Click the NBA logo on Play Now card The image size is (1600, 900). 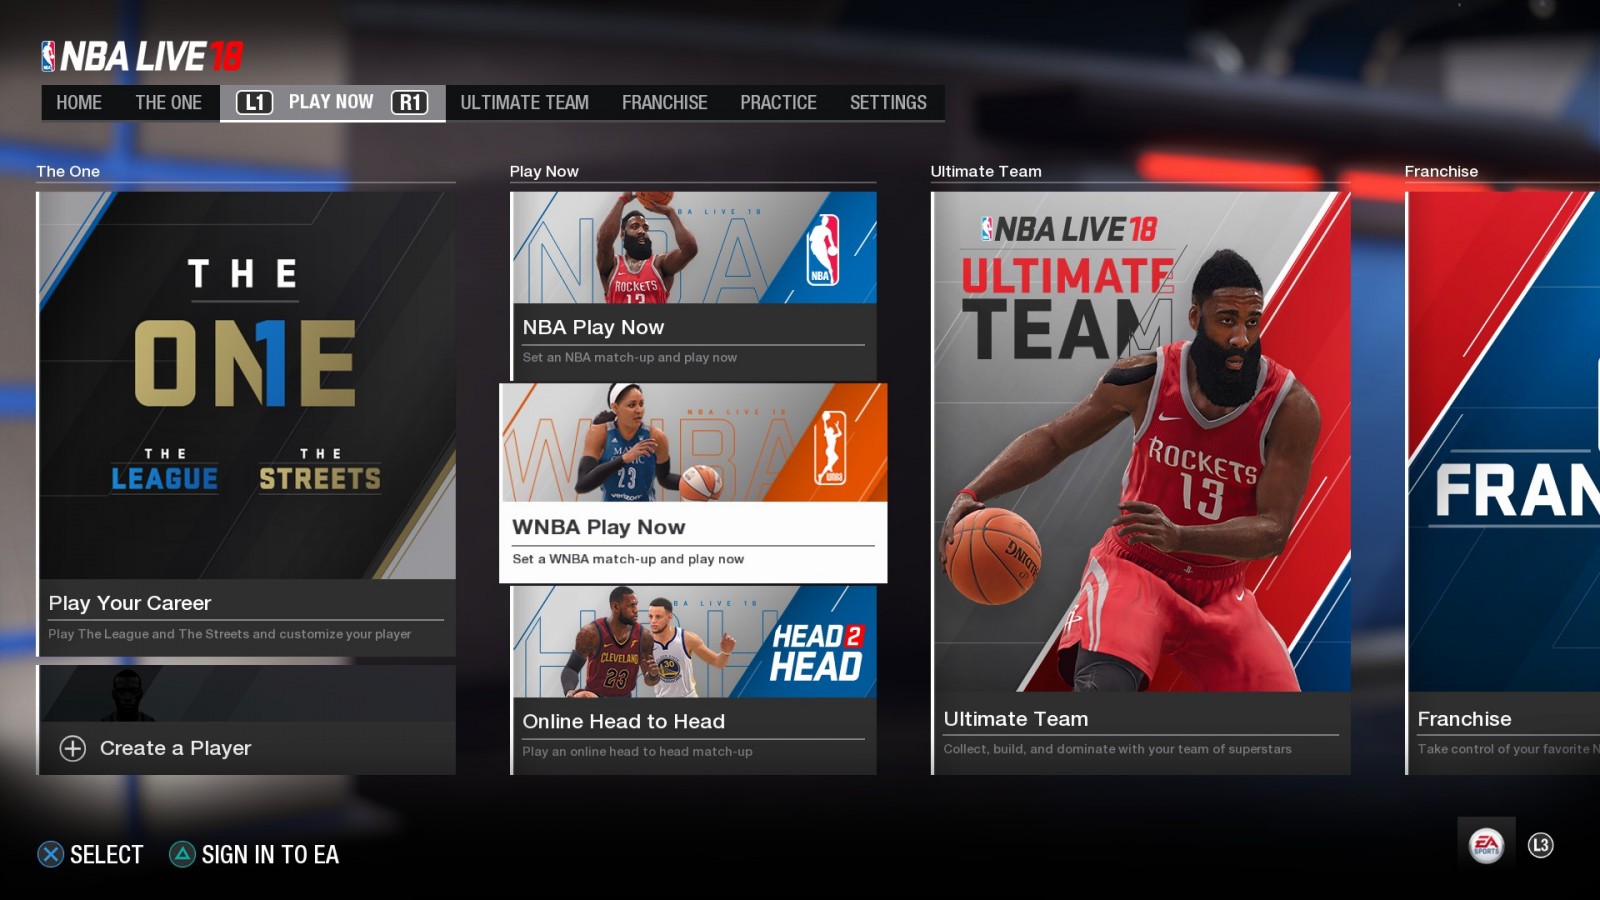pos(823,250)
